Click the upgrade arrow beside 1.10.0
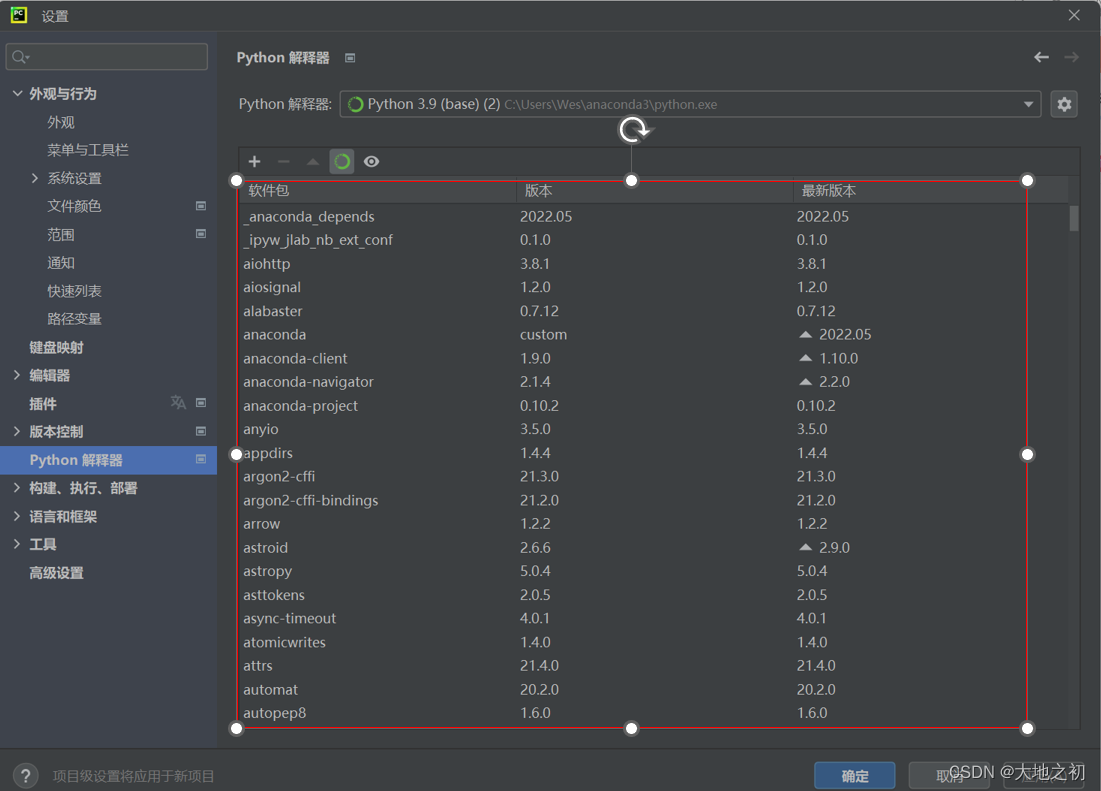Viewport: 1101px width, 791px height. 805,358
